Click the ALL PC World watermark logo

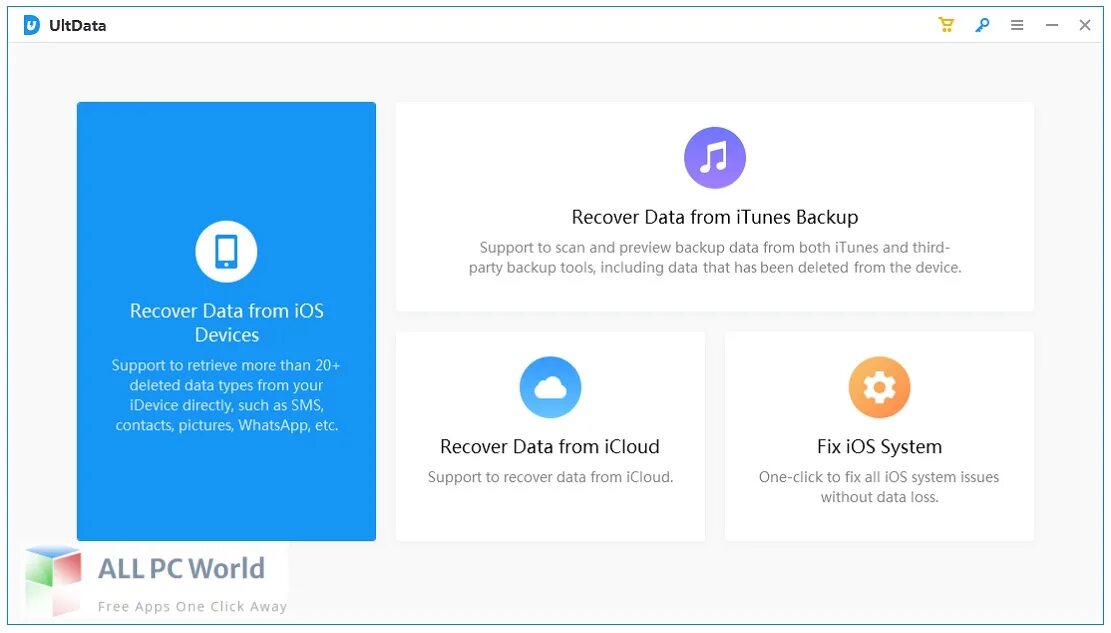click(150, 578)
